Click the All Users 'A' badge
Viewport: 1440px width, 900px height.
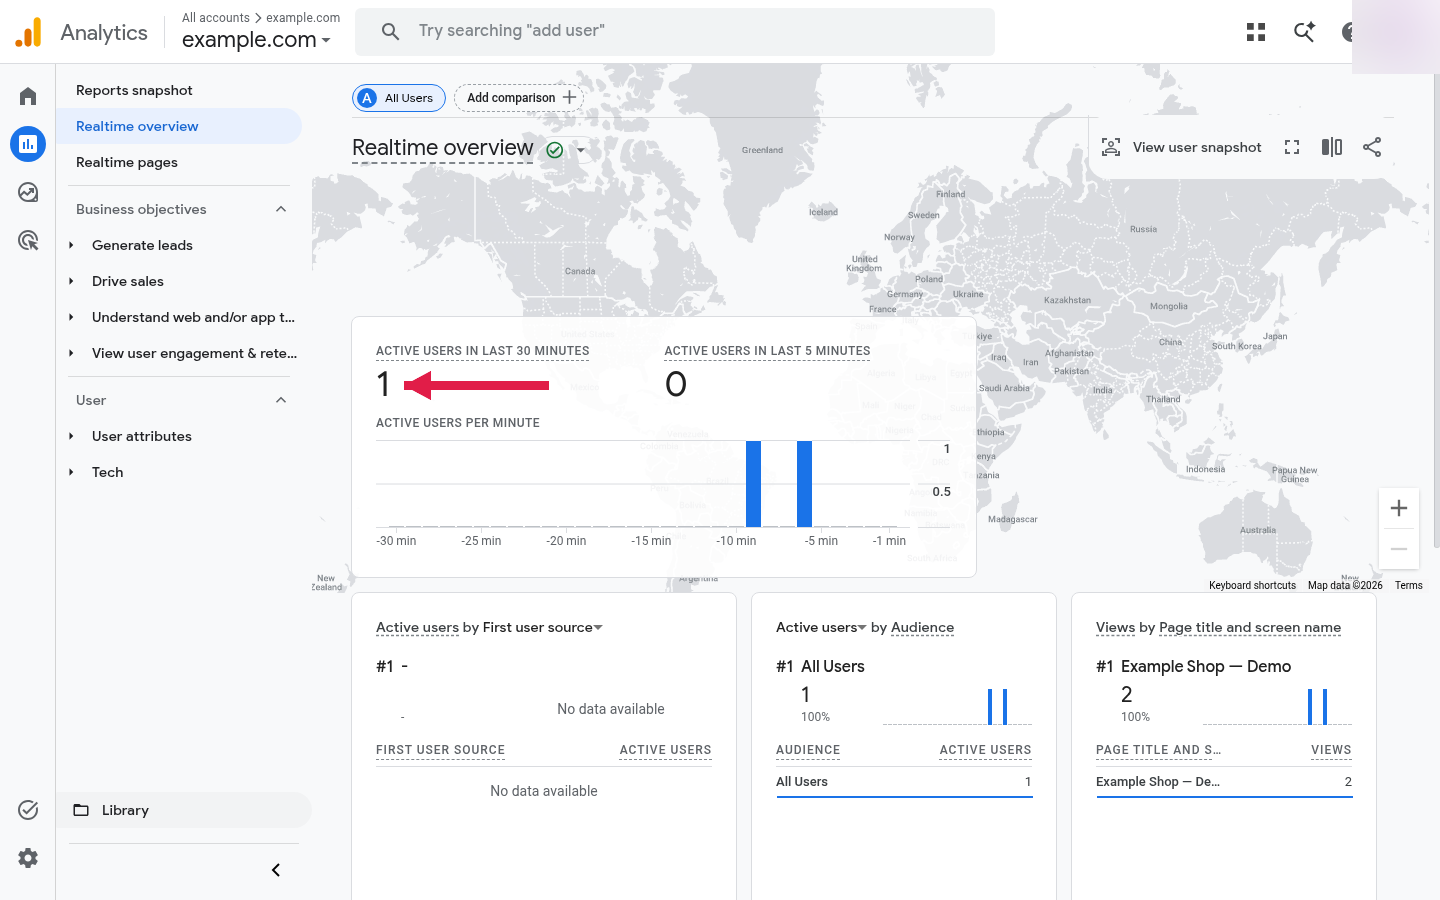click(367, 98)
